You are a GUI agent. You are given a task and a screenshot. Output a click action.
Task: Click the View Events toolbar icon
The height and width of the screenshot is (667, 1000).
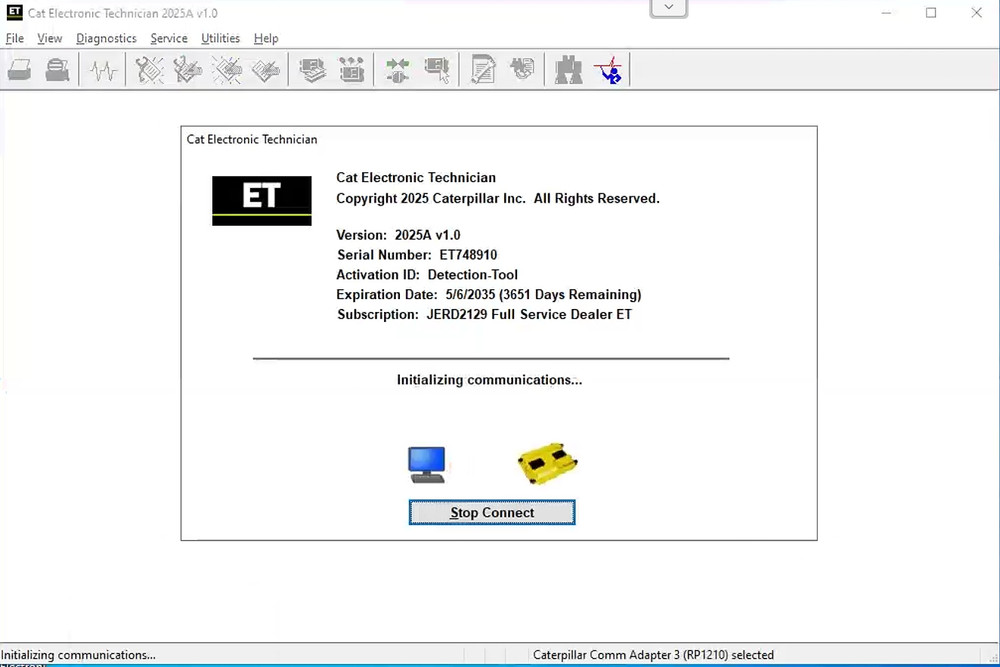click(x=226, y=69)
